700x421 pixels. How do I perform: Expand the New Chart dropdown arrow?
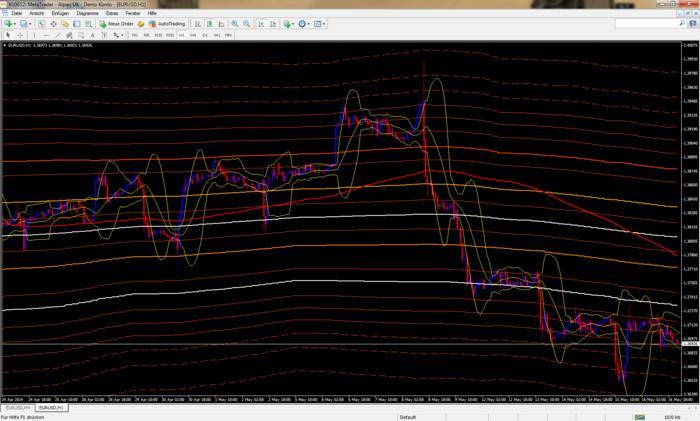[15, 24]
